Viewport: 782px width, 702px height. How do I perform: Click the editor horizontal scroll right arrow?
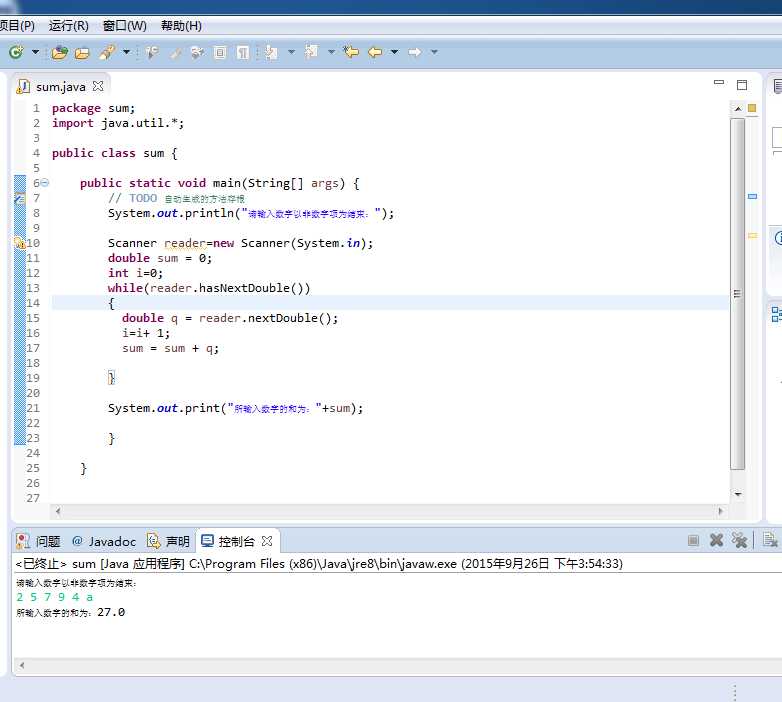click(720, 511)
